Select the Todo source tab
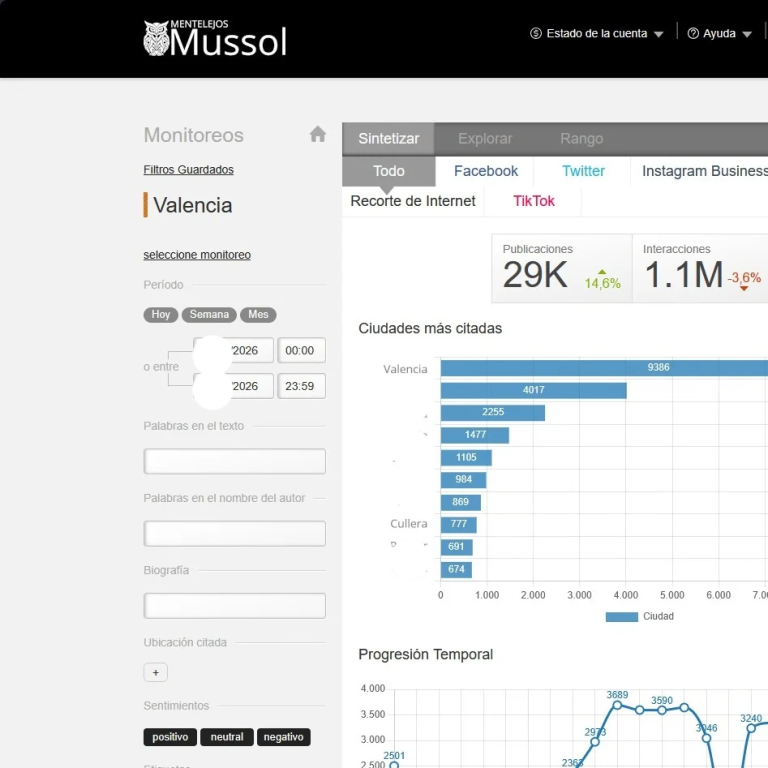This screenshot has width=768, height=768. [x=388, y=171]
